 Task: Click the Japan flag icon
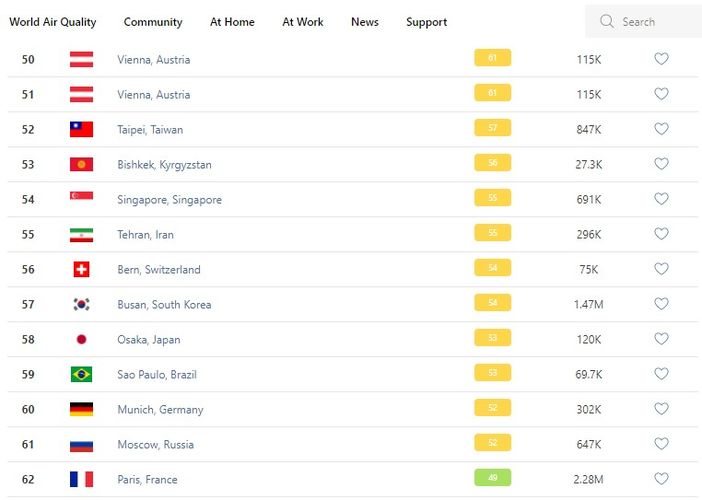81,339
